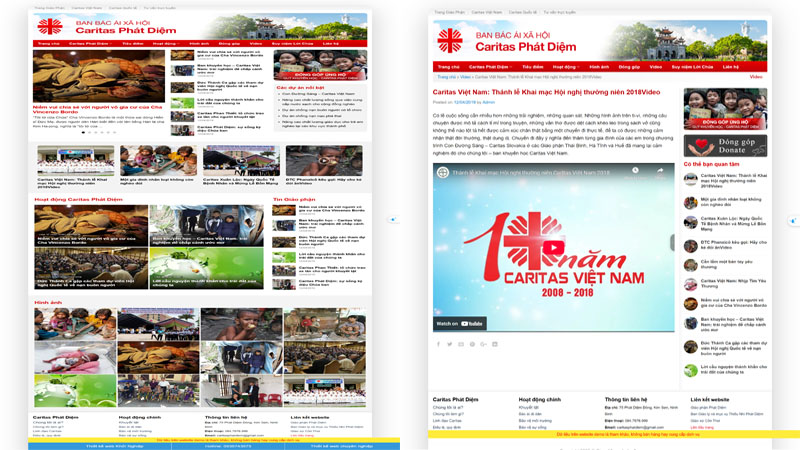The width and height of the screenshot is (800, 450).
Task: Click 'Có thể bạn quan tâm' sidebar heading
Action: (711, 164)
